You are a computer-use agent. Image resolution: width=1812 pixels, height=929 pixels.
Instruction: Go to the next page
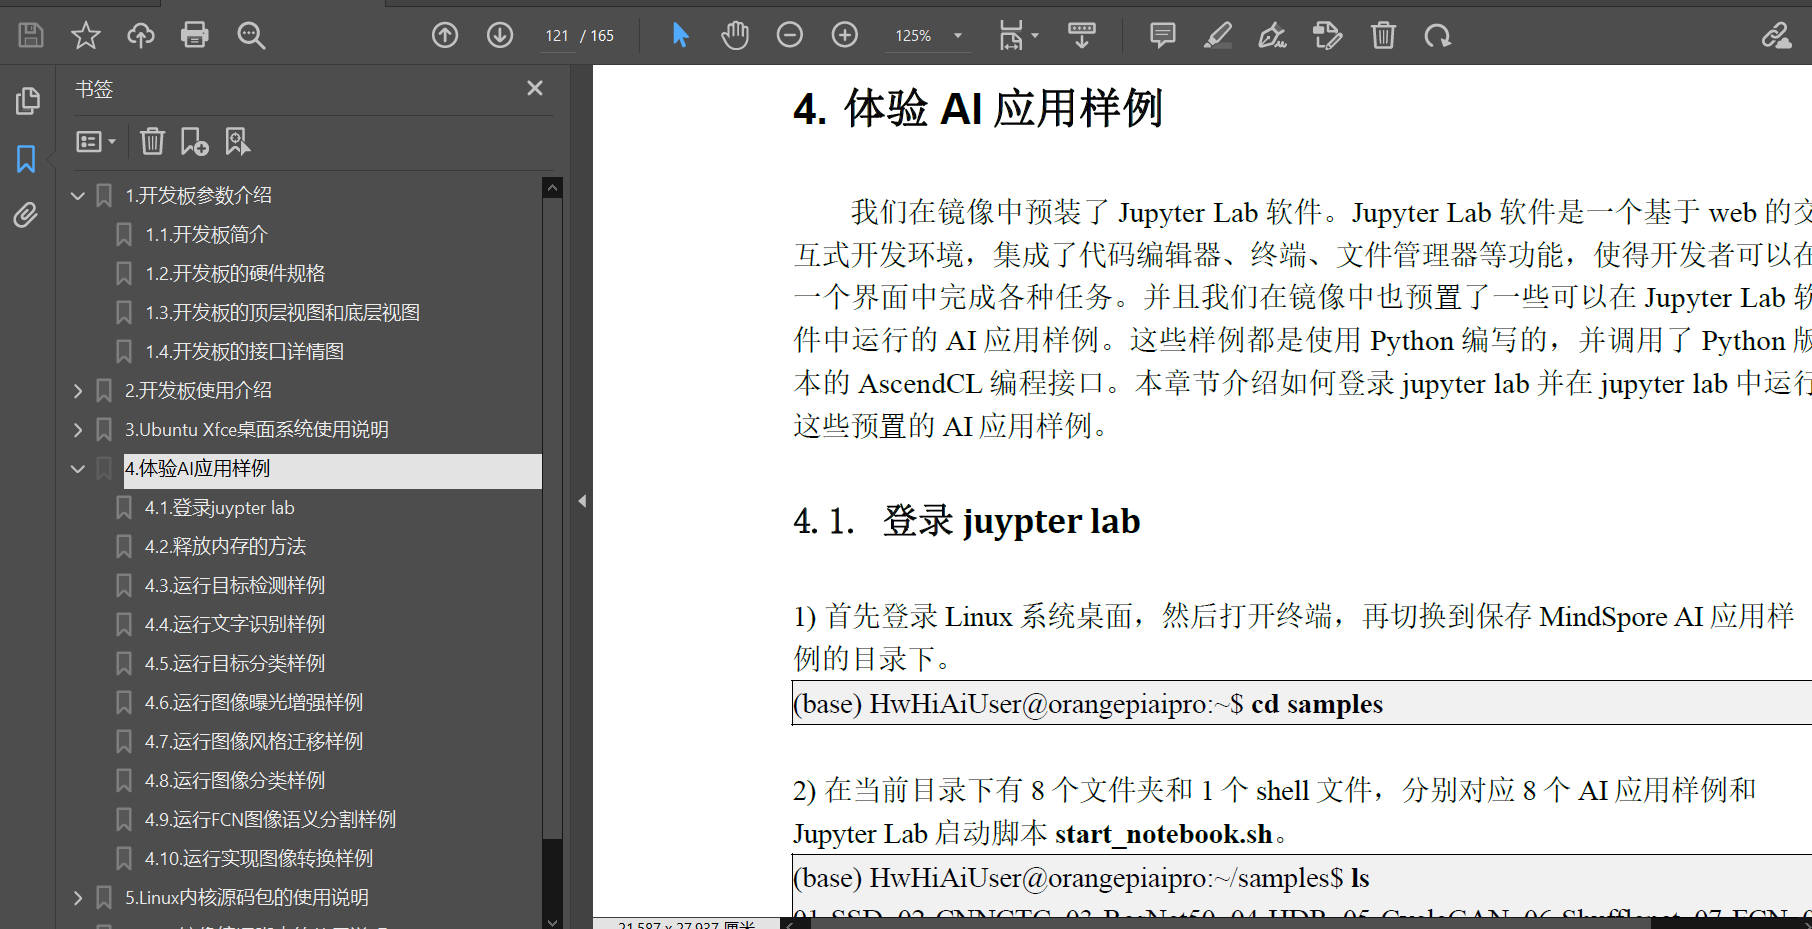(500, 36)
